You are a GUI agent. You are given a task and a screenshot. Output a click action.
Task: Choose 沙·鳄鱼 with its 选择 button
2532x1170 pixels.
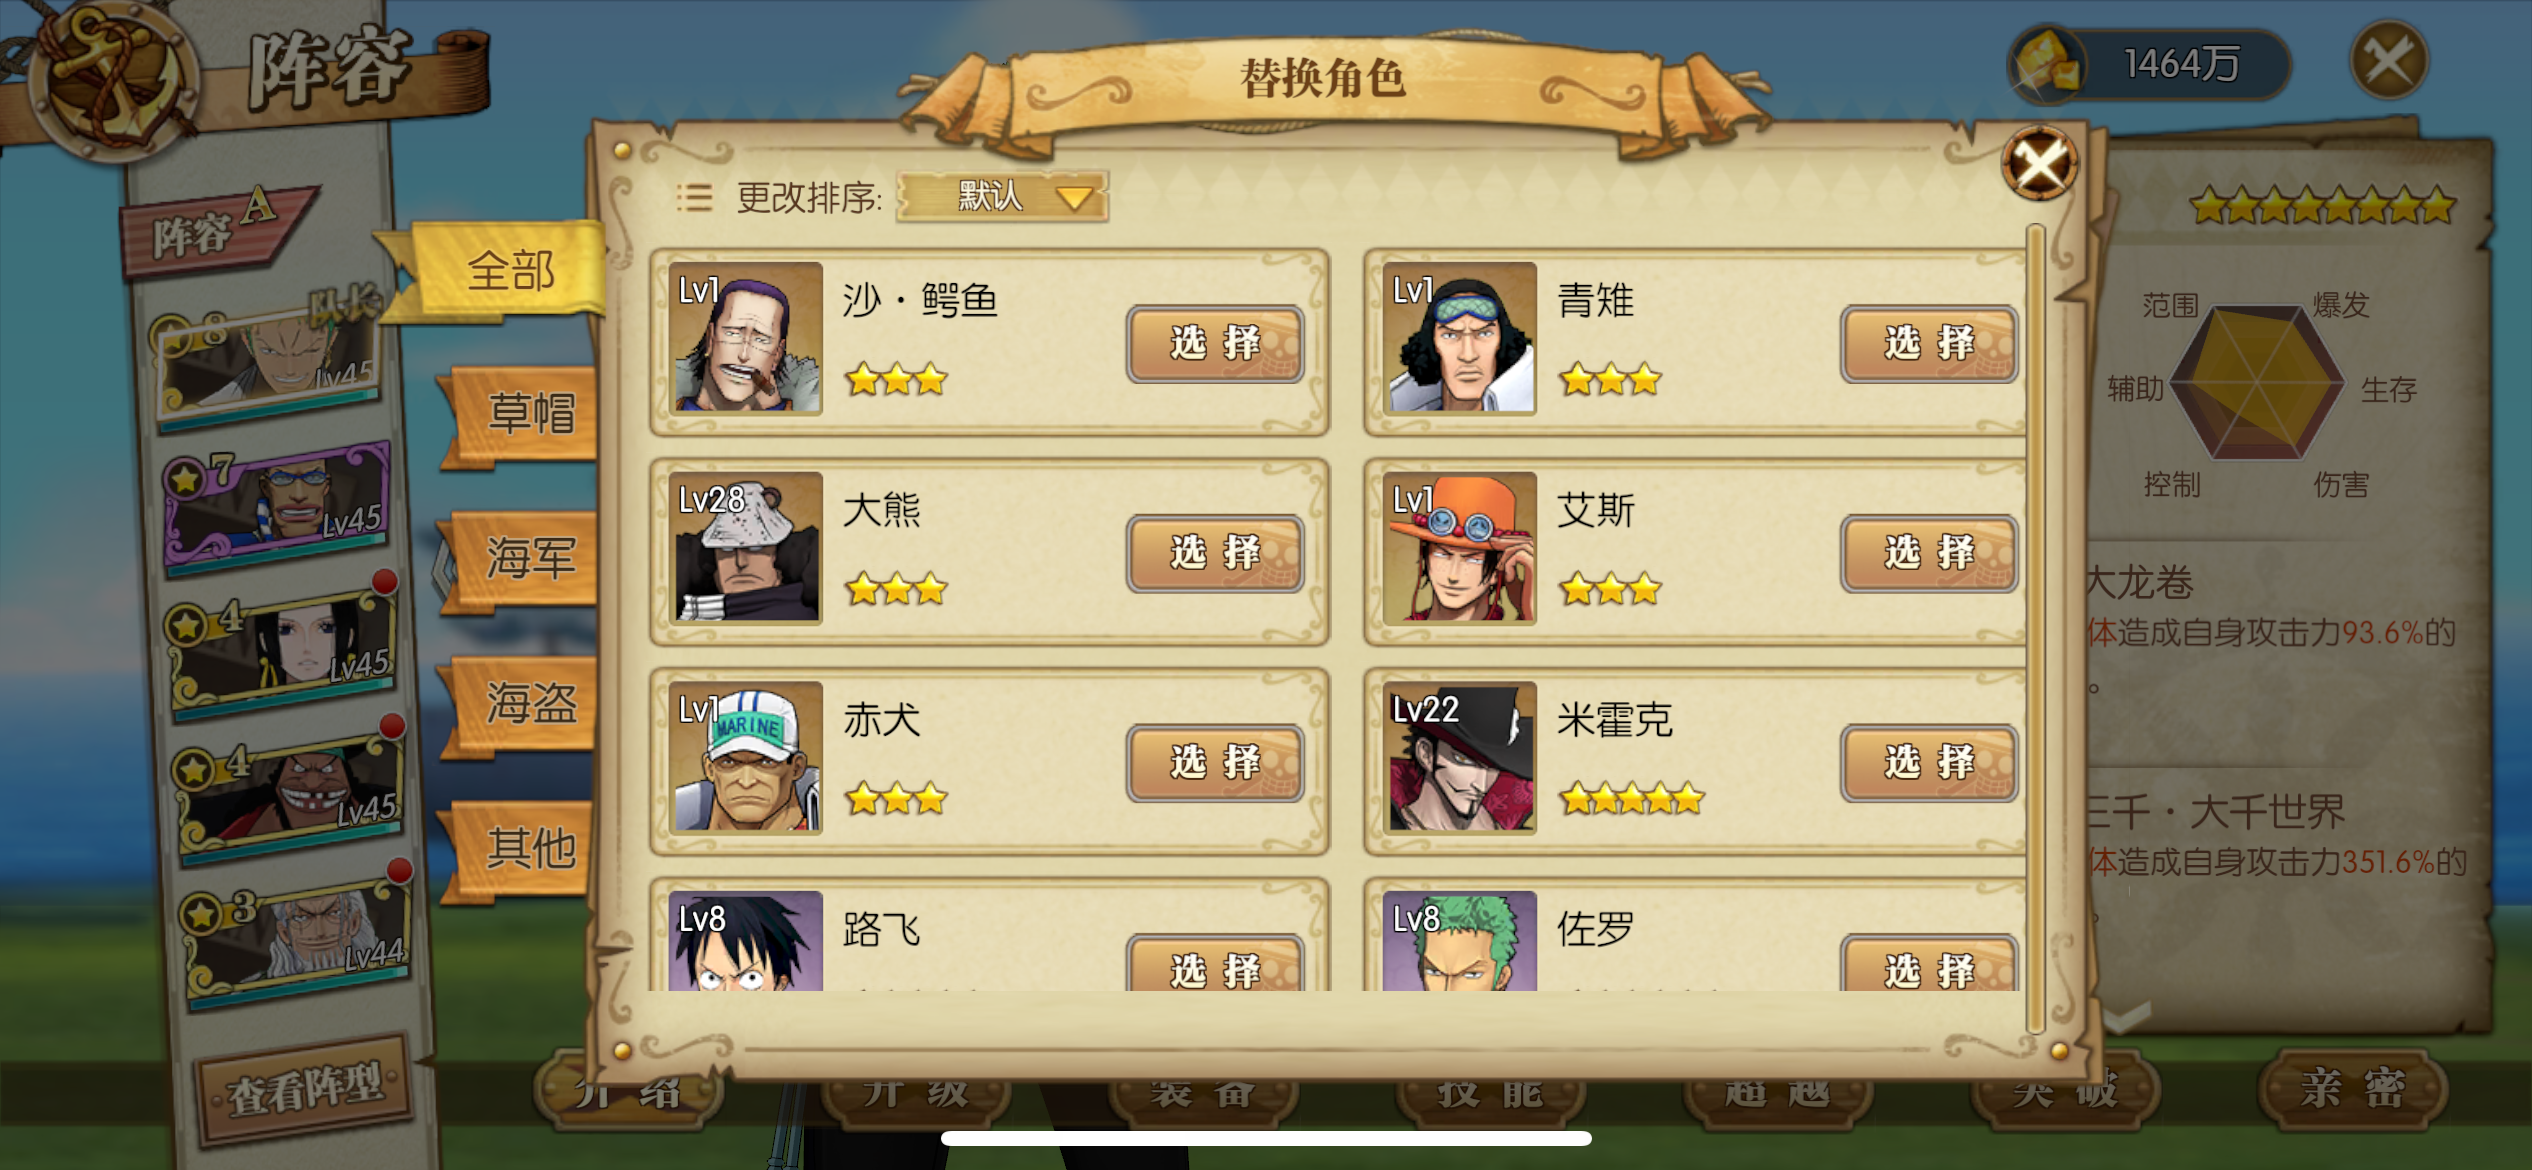(1214, 343)
